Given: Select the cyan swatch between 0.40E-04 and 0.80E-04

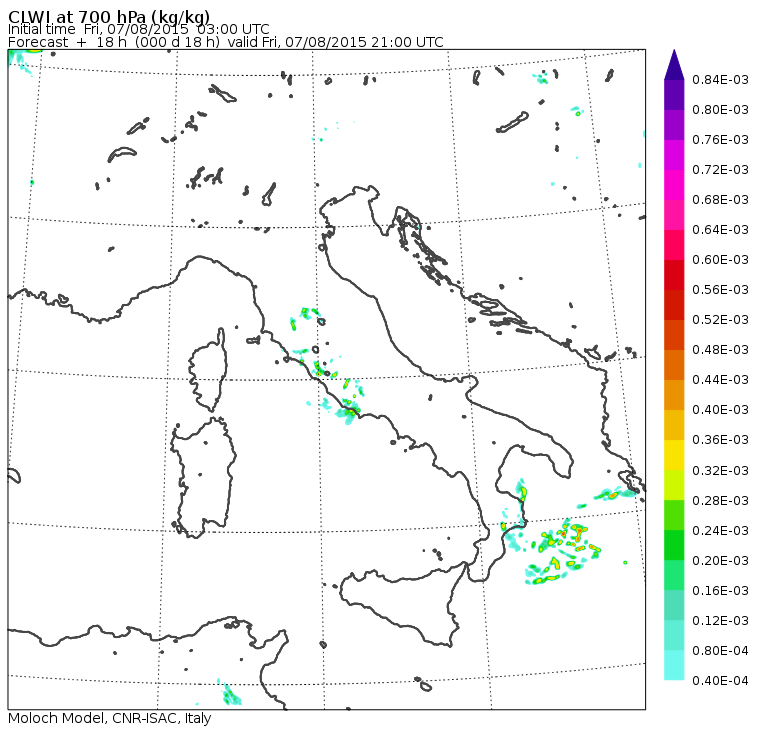Looking at the screenshot, I should pyautogui.click(x=674, y=665).
